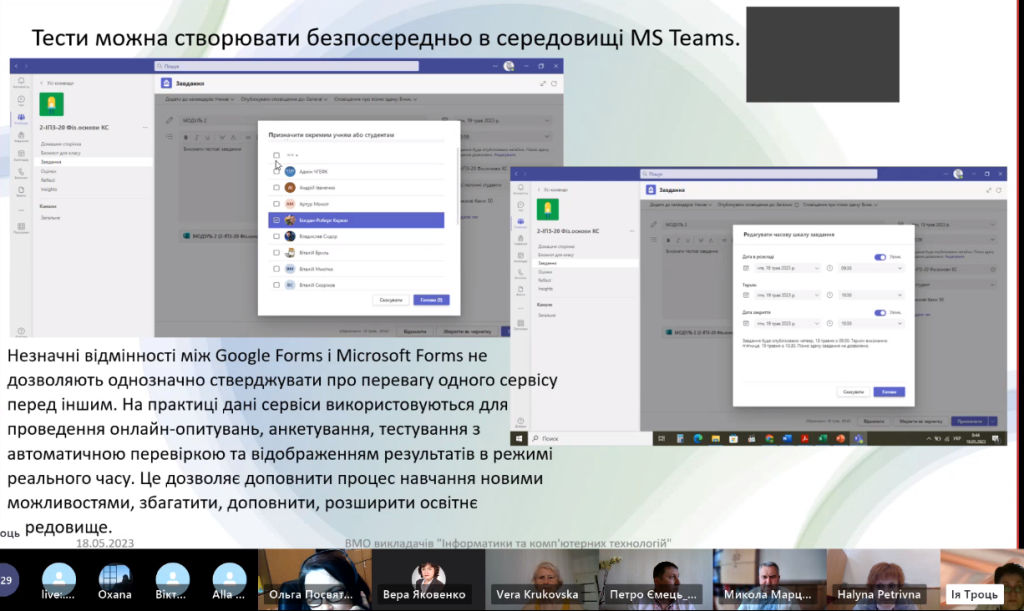Viewport: 1024px width, 611px height.
Task: Open Assignments icon in left Teams window rail
Action: [21, 136]
